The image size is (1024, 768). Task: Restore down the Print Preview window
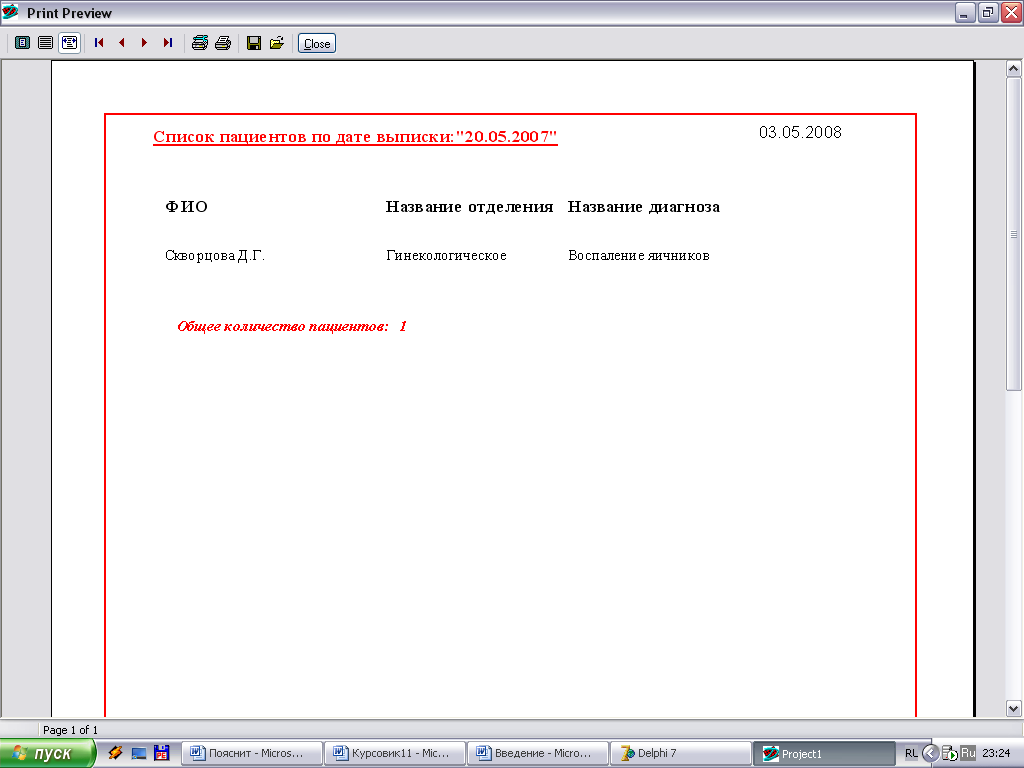pos(988,12)
